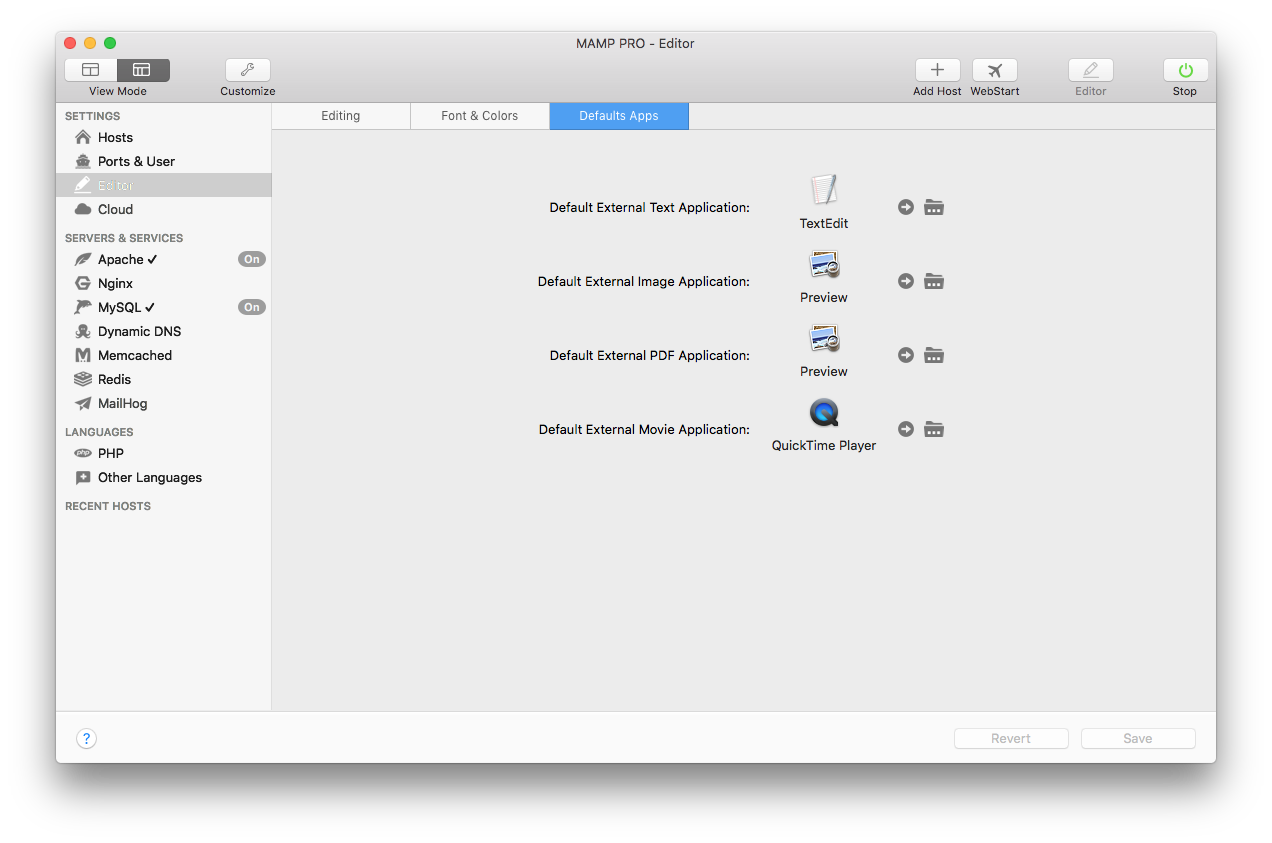
Task: Open the MySQL service settings
Action: coord(120,307)
